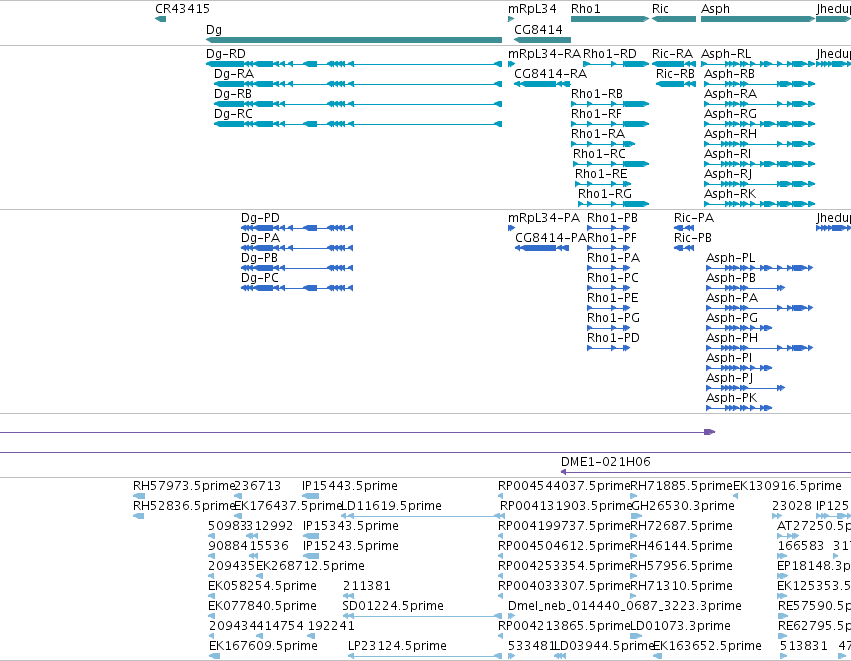This screenshot has height=661, width=851.
Task: Open the Asph-RH transcript label
Action: [x=731, y=134]
